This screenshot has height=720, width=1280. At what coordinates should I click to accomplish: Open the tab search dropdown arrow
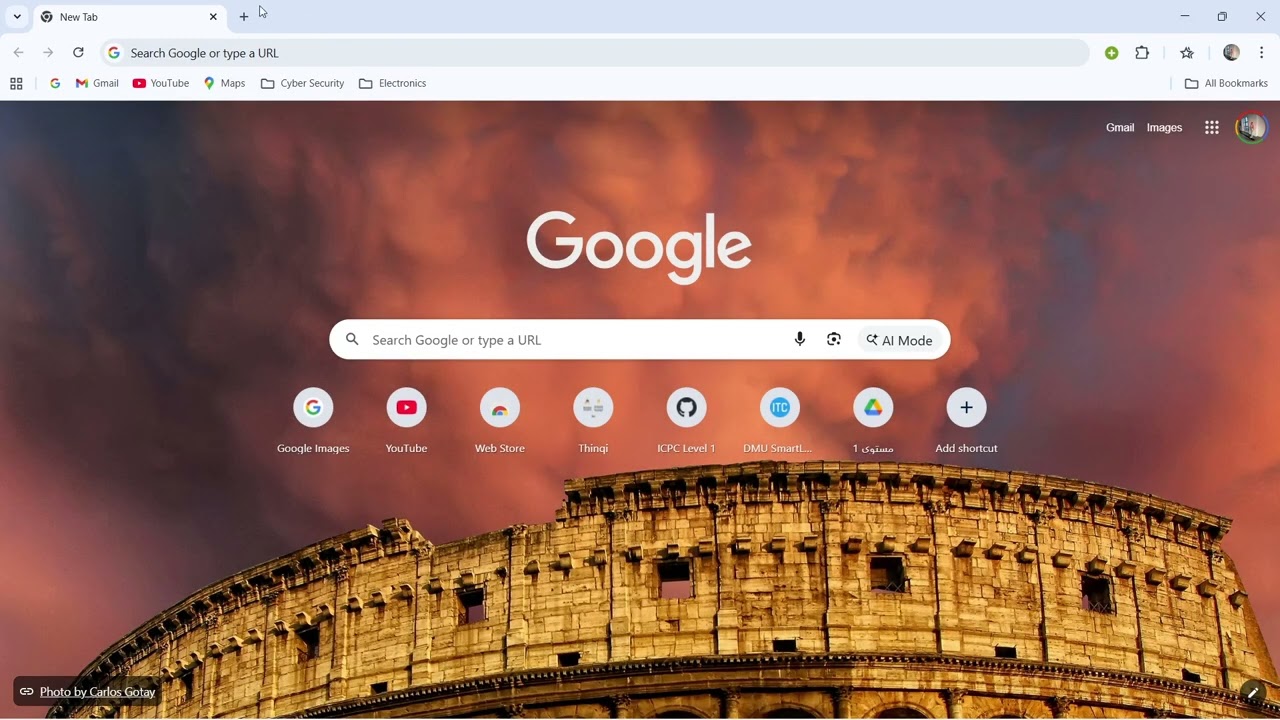17,17
